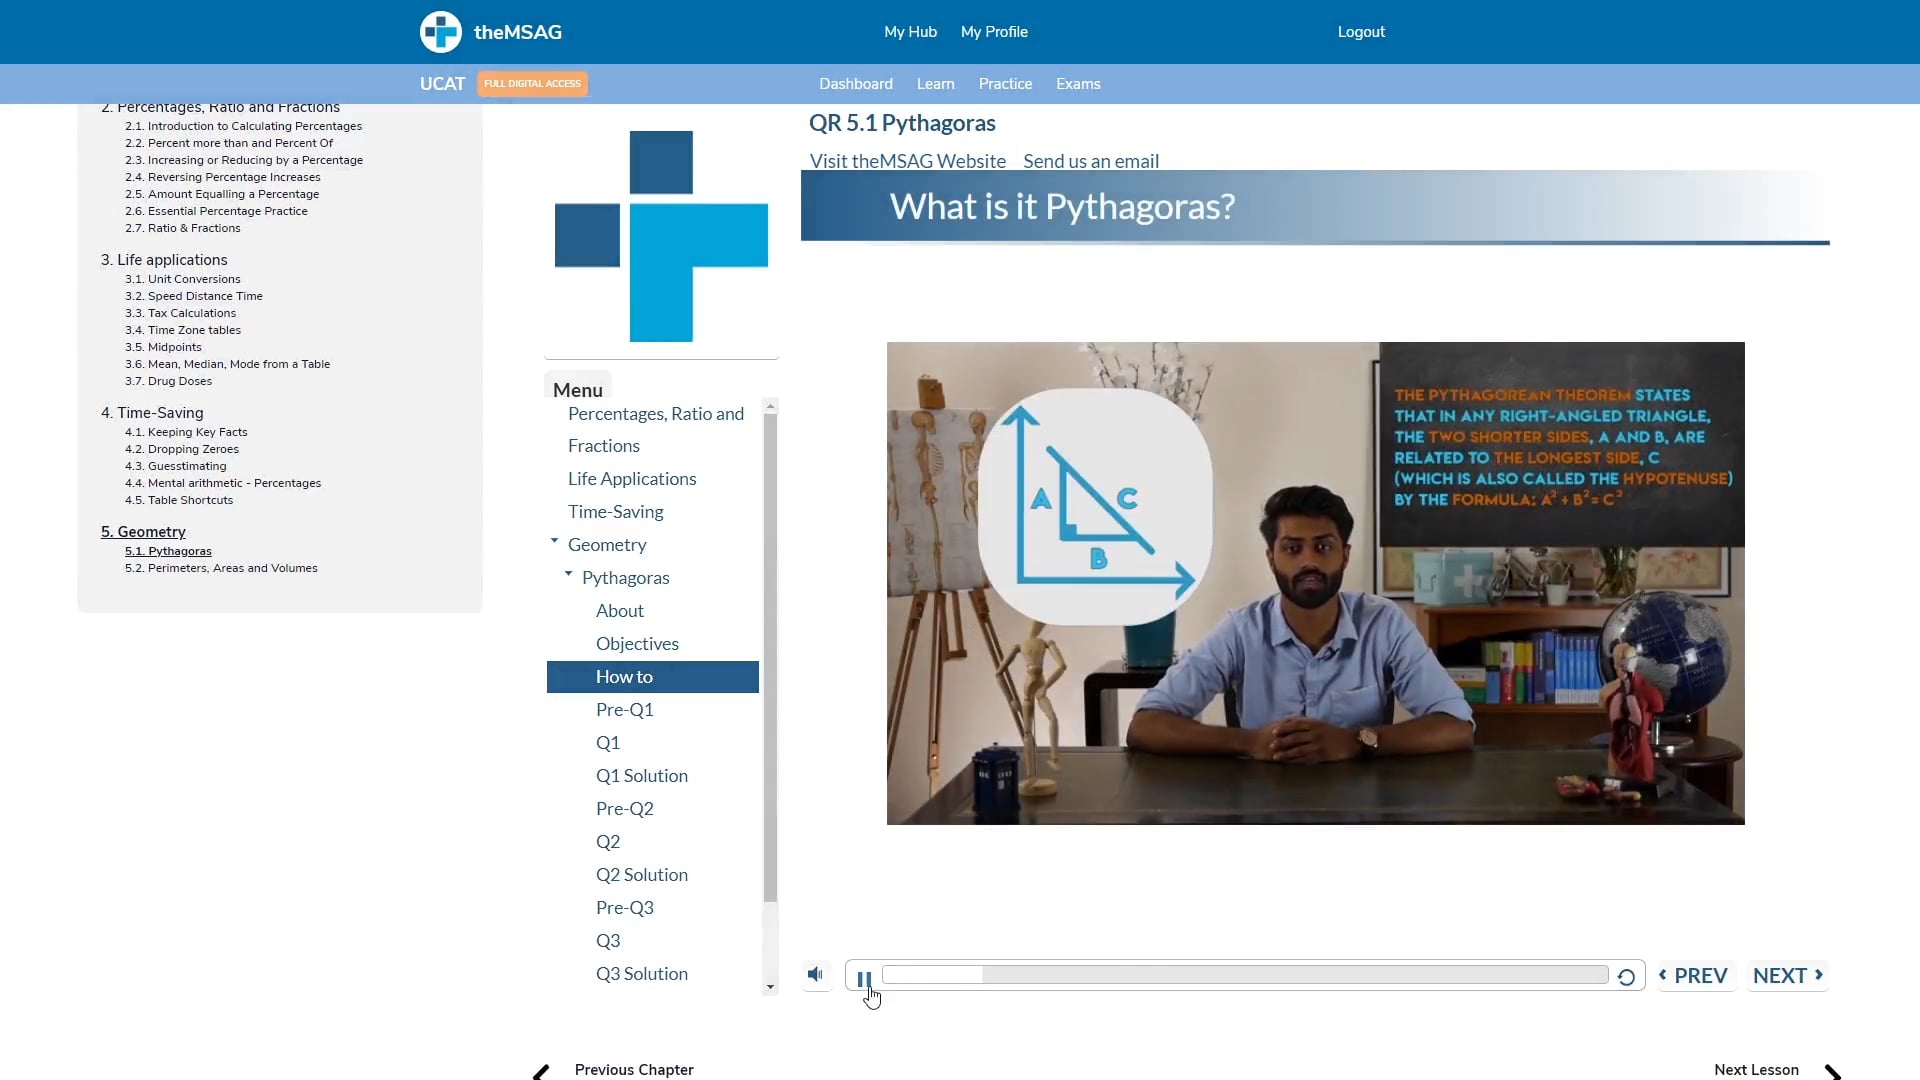Open the Visit theMSAG Website link
This screenshot has width=1920, height=1080.
[907, 160]
